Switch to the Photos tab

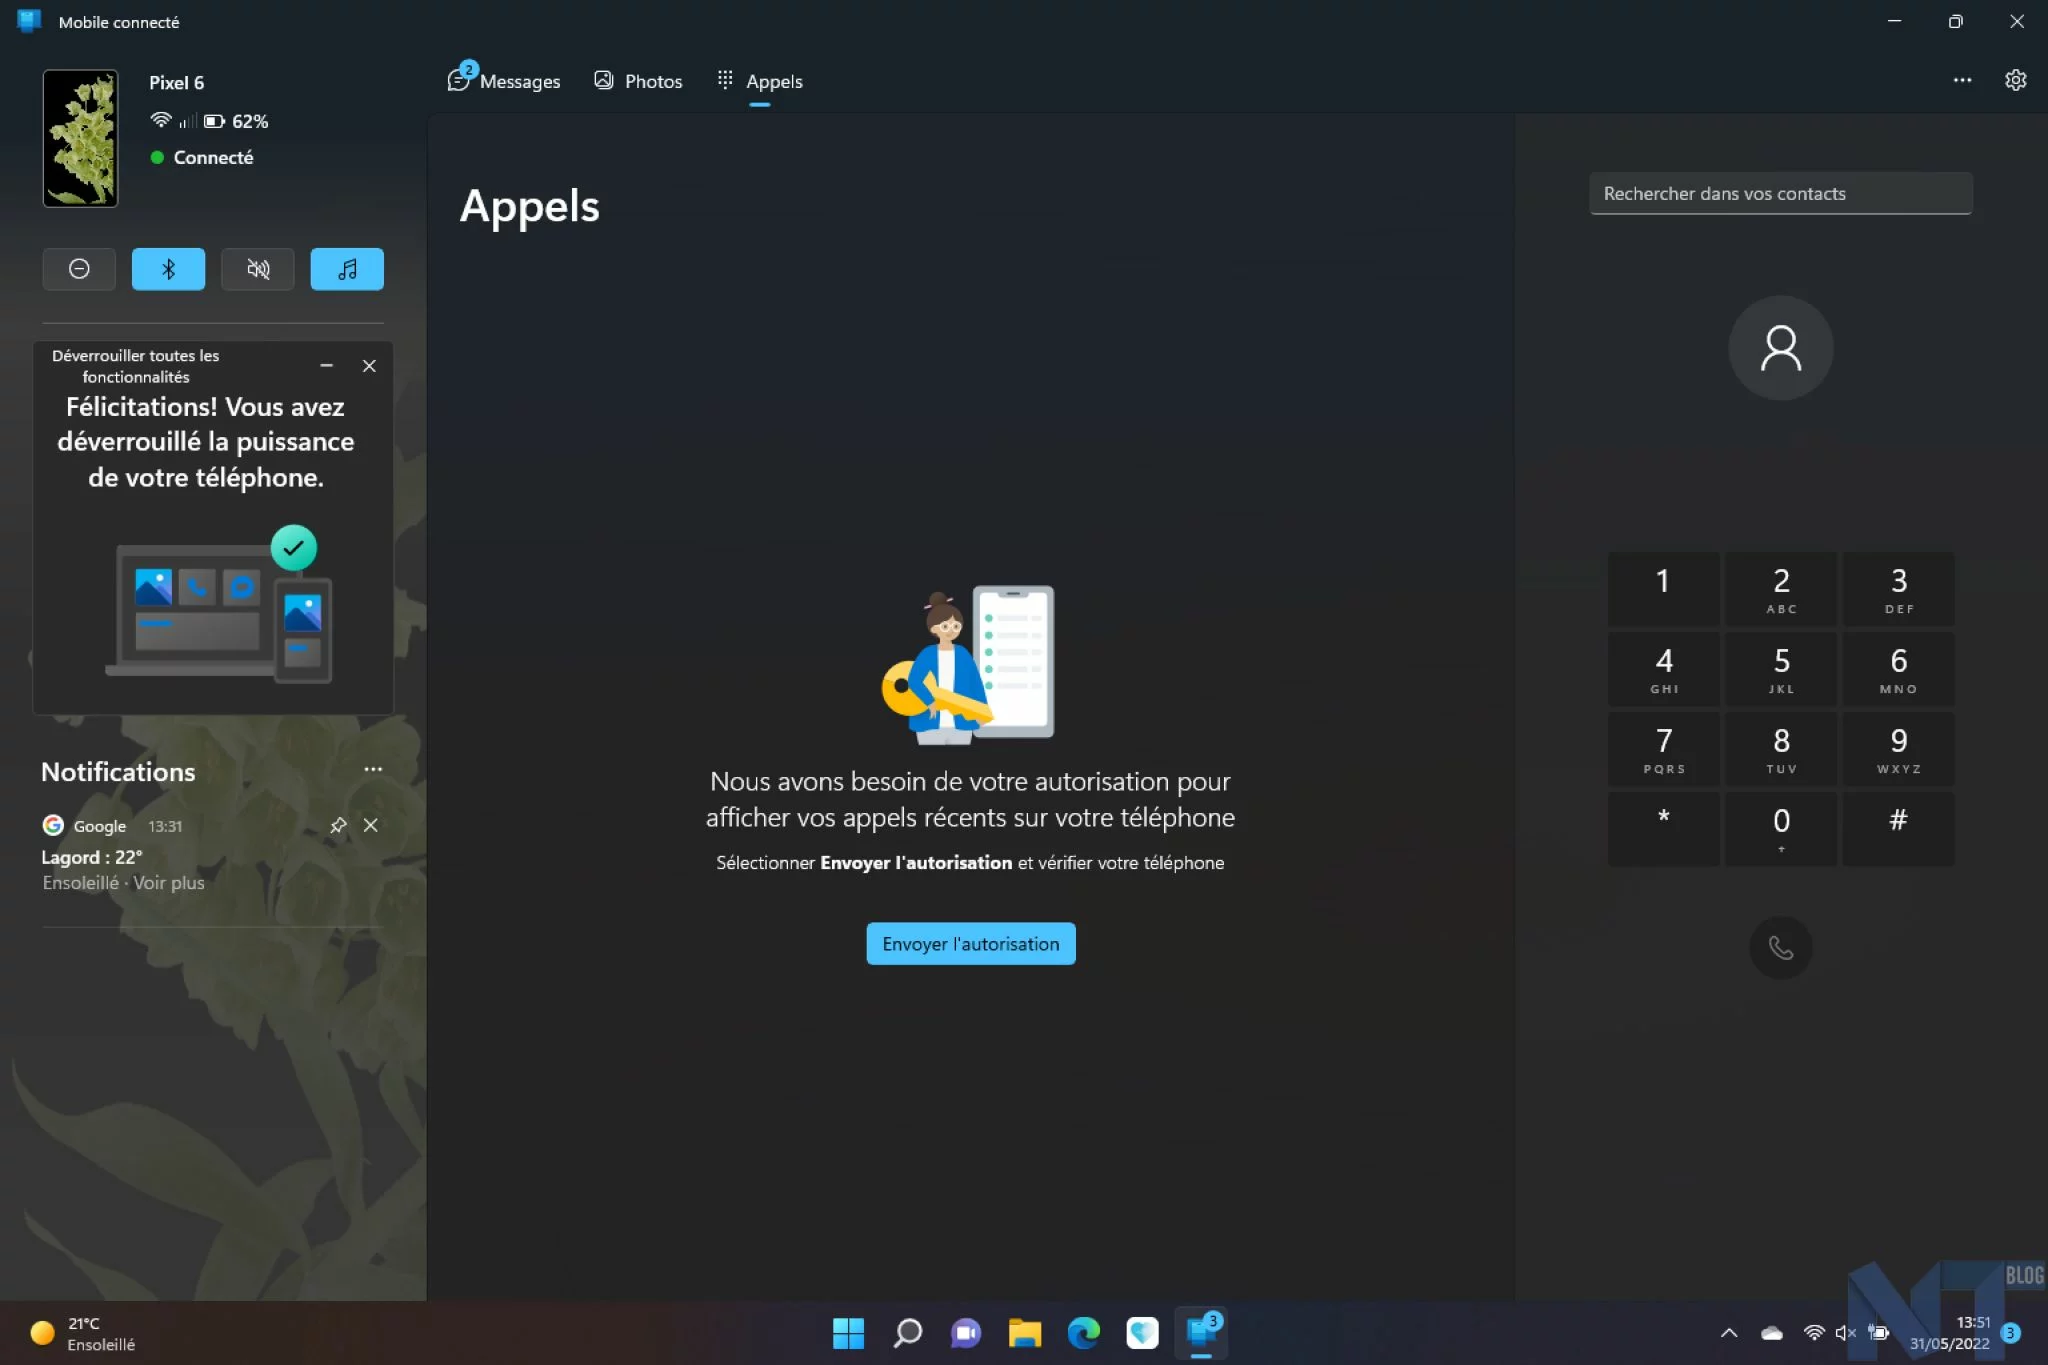point(639,81)
